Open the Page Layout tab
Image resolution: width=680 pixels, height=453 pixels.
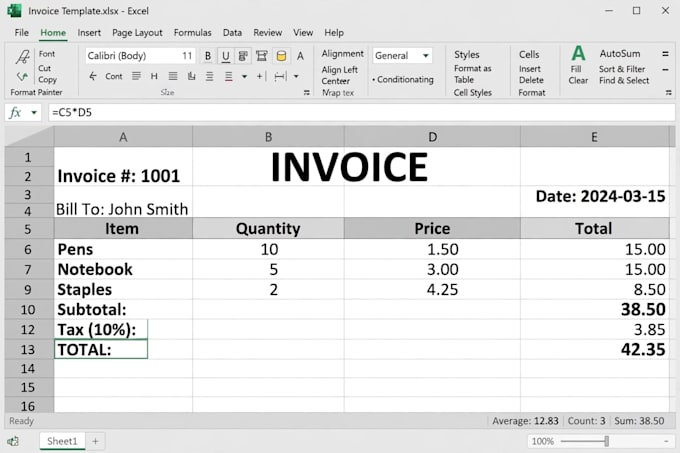[x=137, y=33]
